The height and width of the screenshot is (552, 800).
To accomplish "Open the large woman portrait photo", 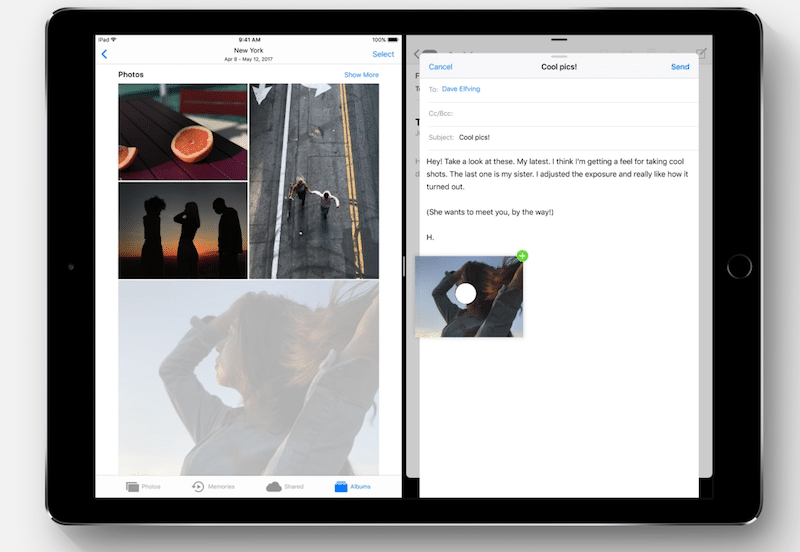I will (248, 377).
